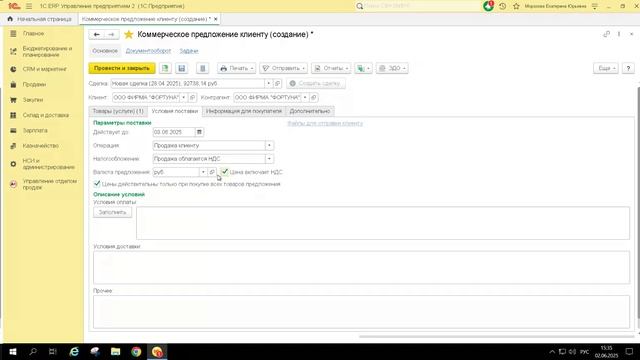The width and height of the screenshot is (640, 360).
Task: Add document to favorites via yellow star
Action: point(129,35)
